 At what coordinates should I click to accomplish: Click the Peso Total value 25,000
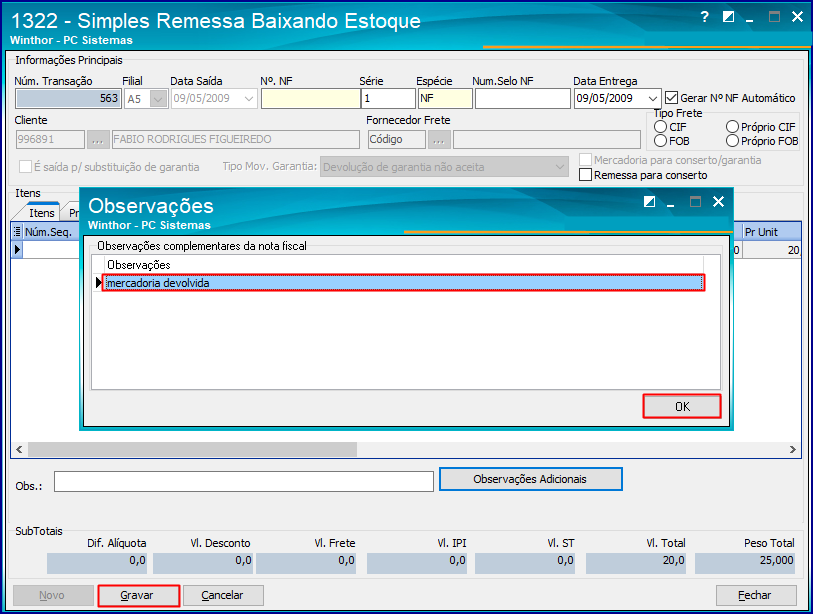point(745,561)
